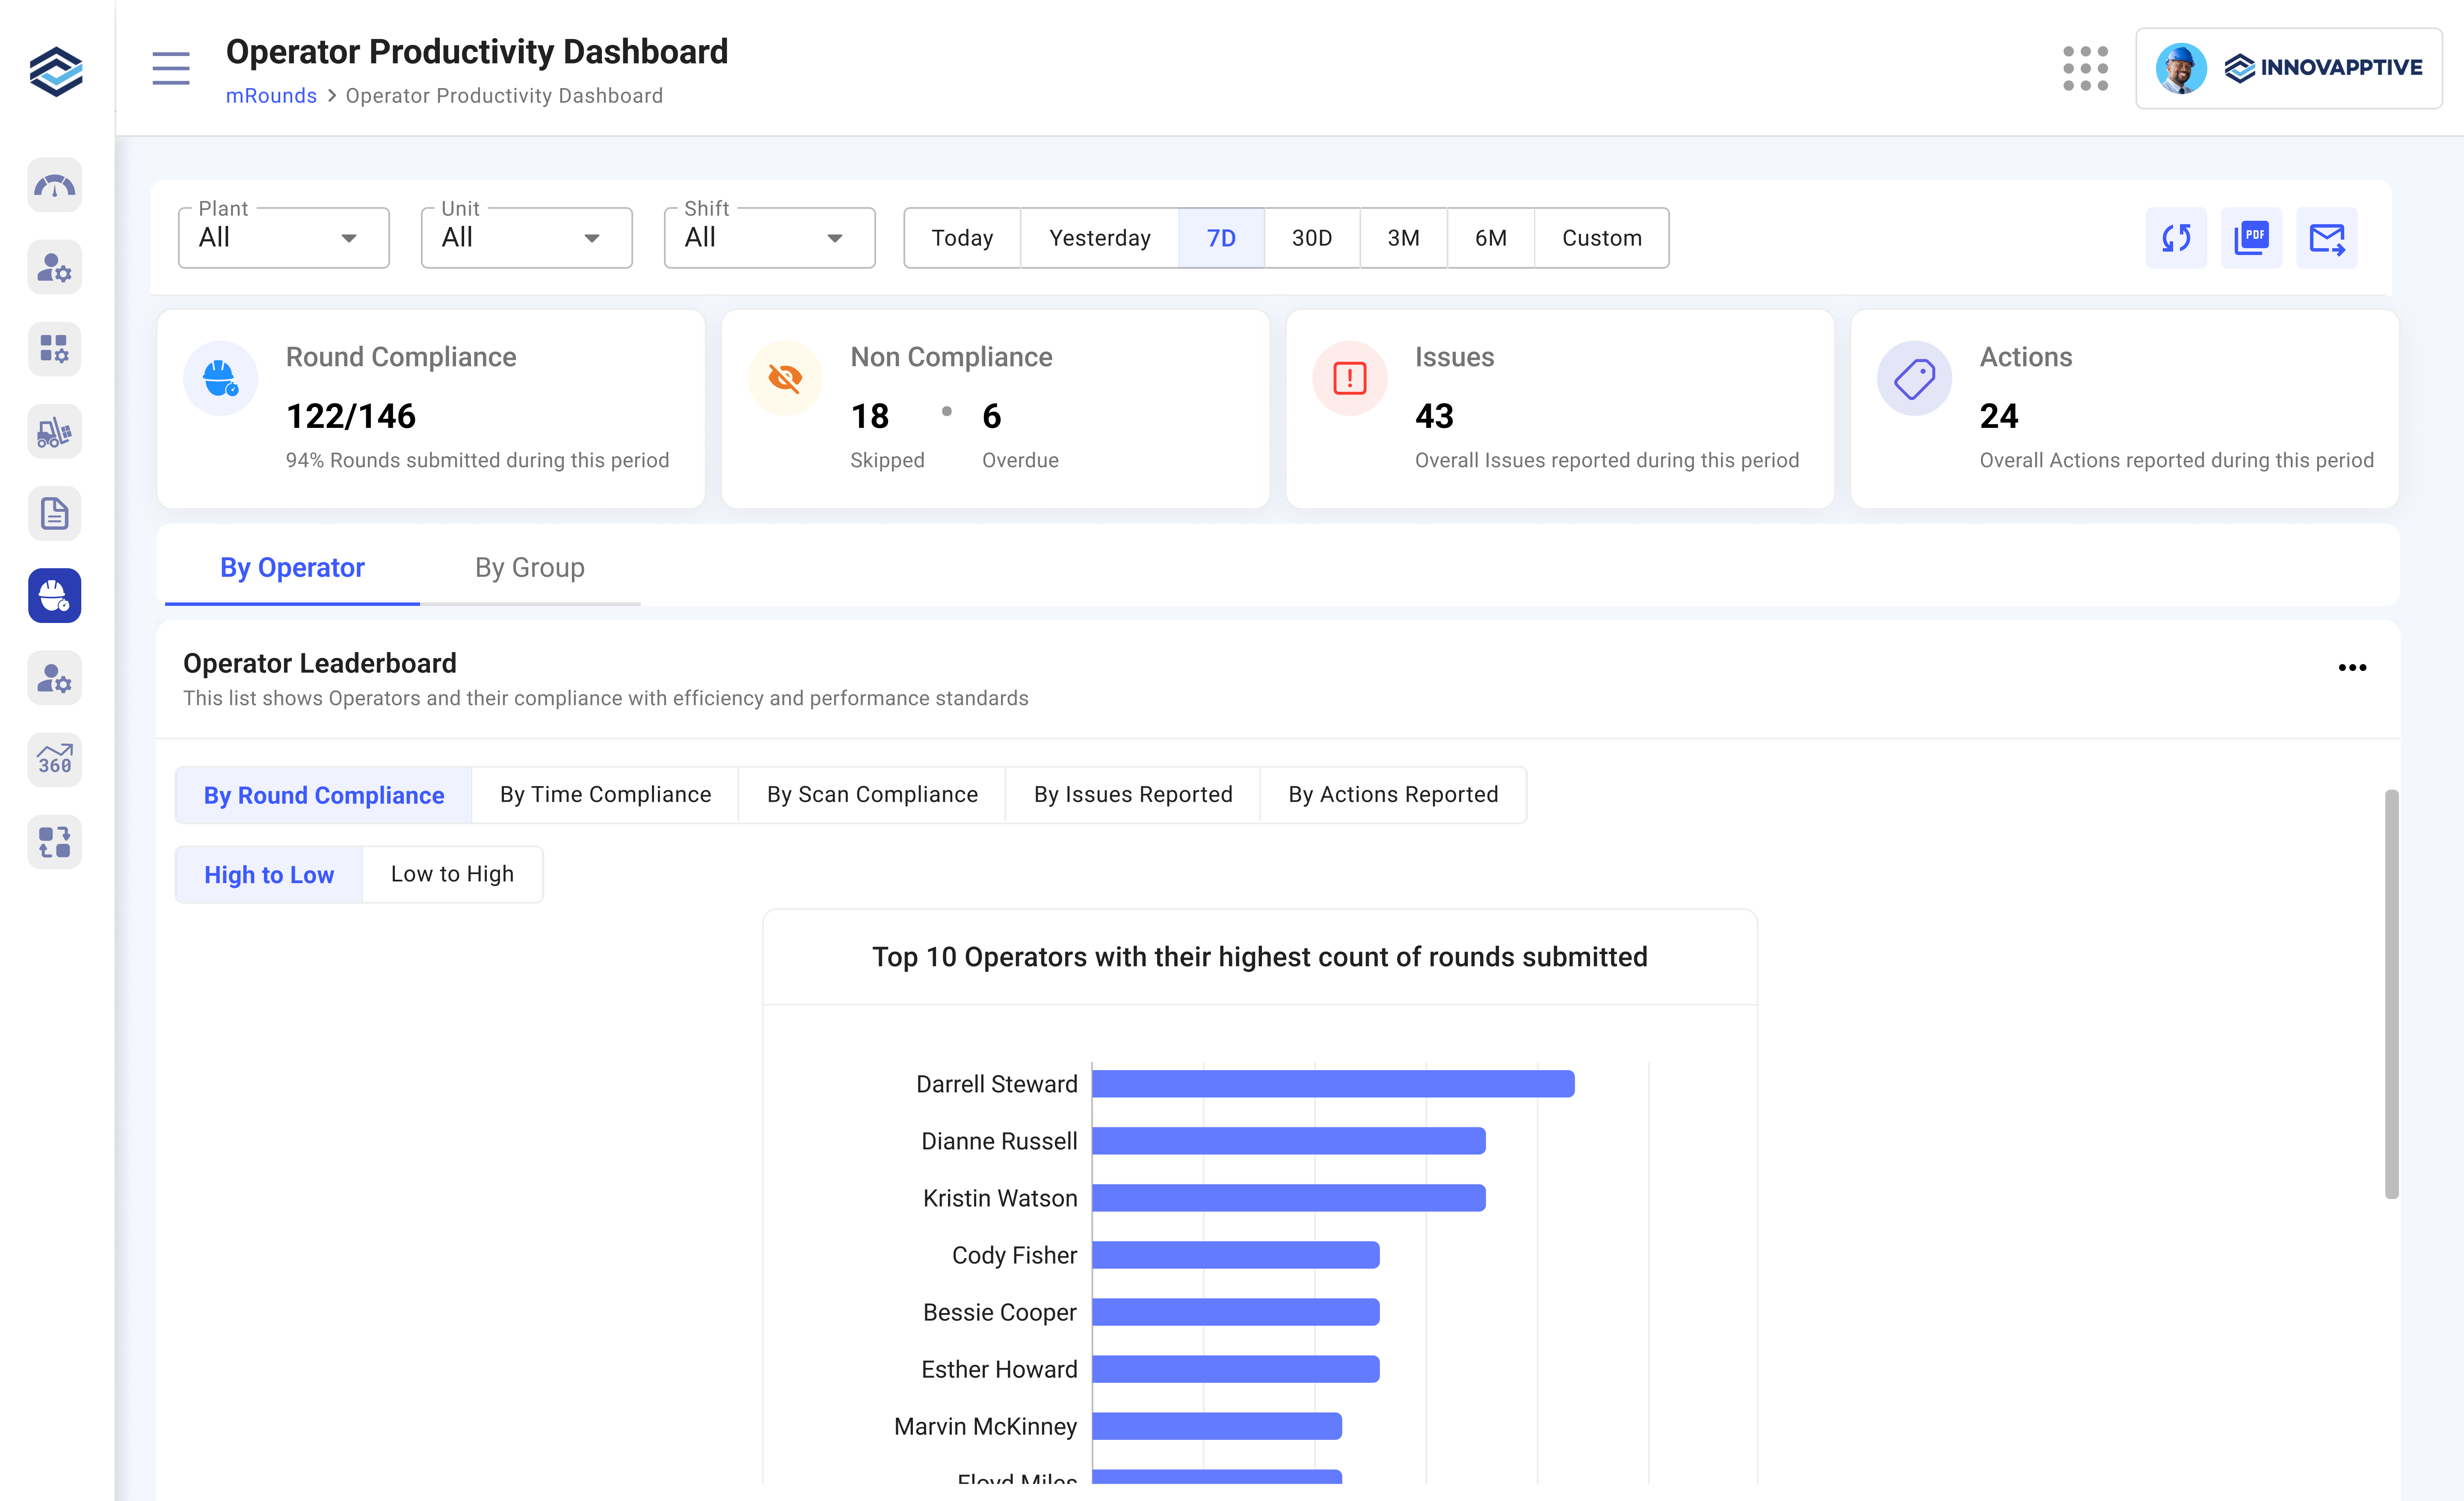Select By Scan Compliance tab
Screen dimensions: 2464x1501
[872, 795]
